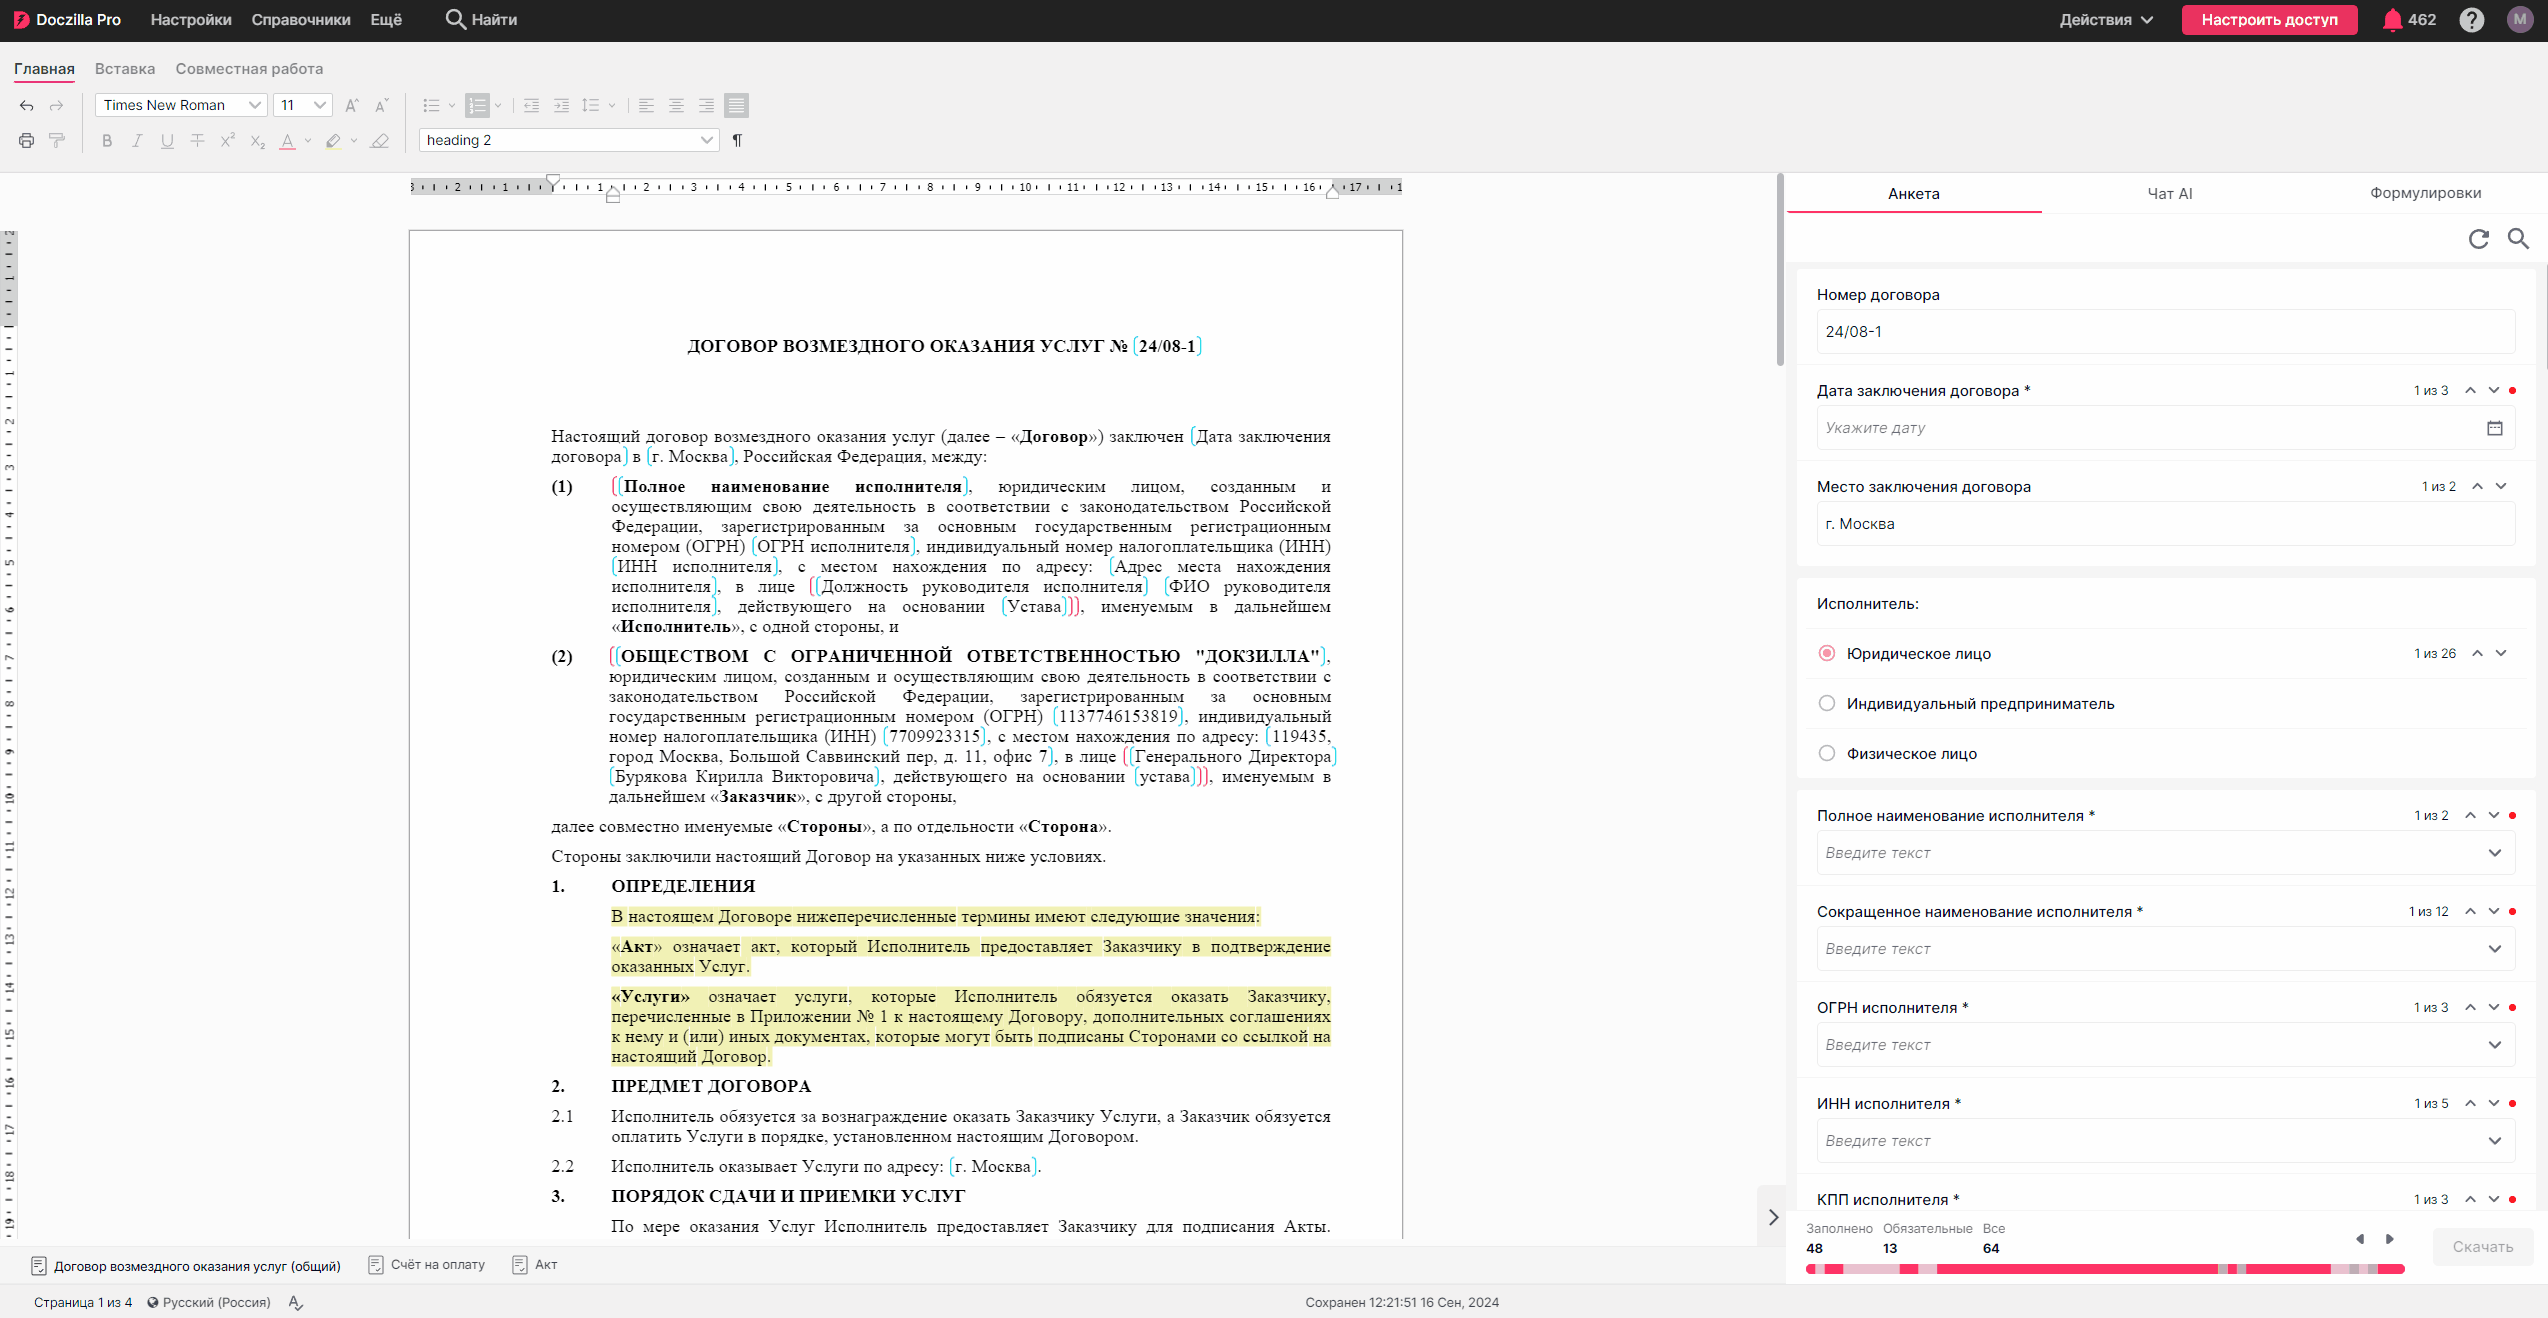Click the Настроить доступ button

point(2268,20)
